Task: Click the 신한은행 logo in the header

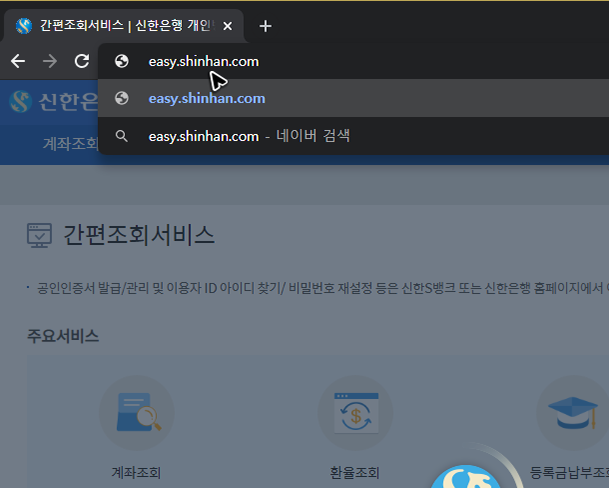Action: [54, 102]
